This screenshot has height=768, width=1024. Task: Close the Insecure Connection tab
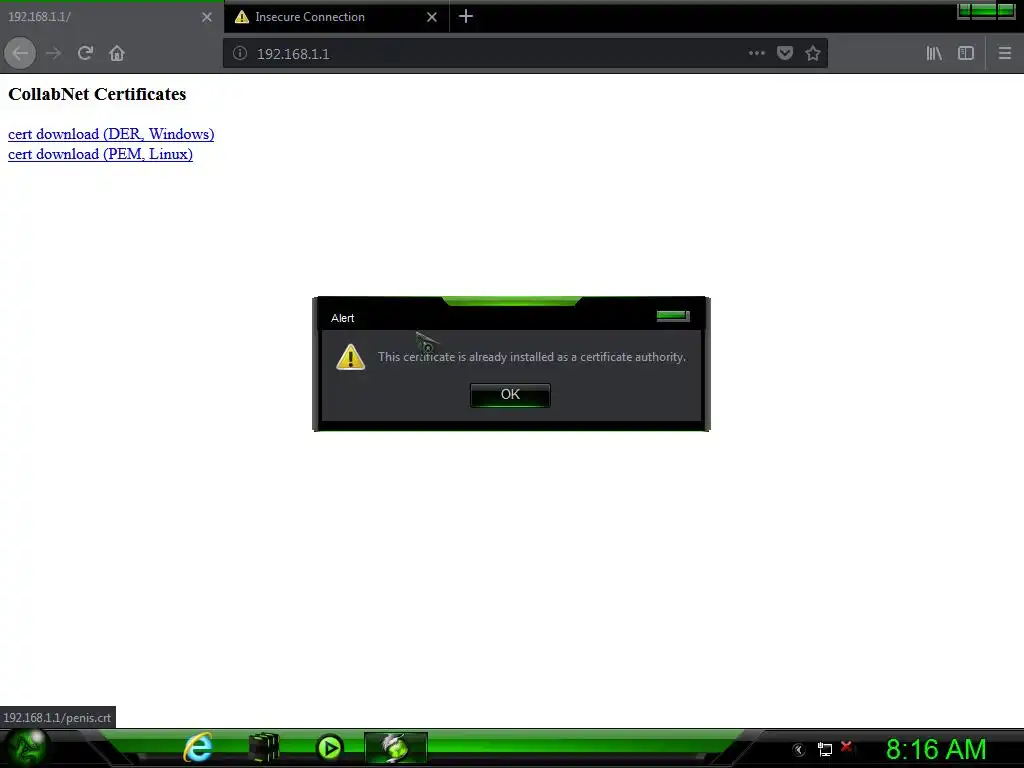coord(432,18)
